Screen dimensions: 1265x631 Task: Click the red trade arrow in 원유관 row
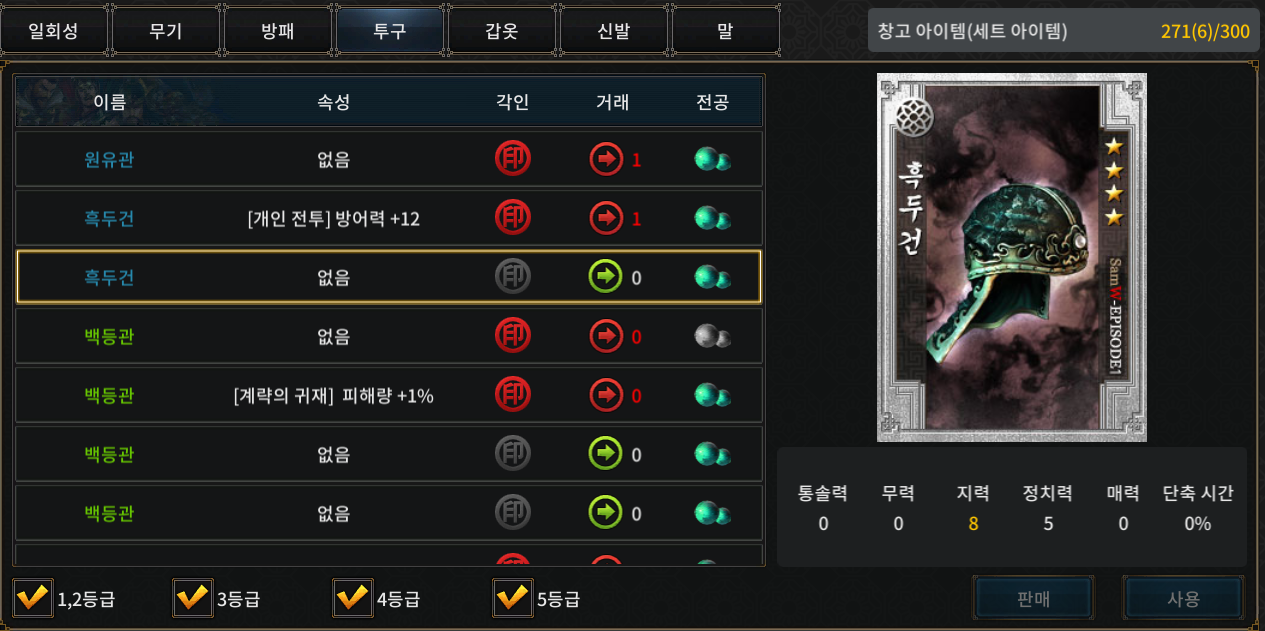click(606, 159)
